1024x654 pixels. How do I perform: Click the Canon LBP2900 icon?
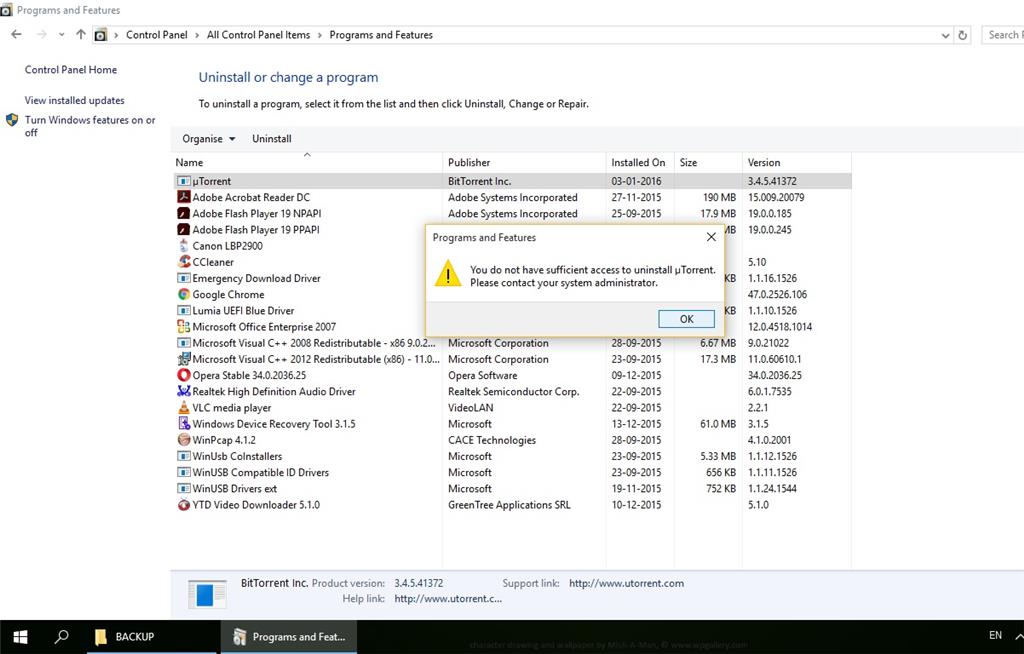click(184, 246)
